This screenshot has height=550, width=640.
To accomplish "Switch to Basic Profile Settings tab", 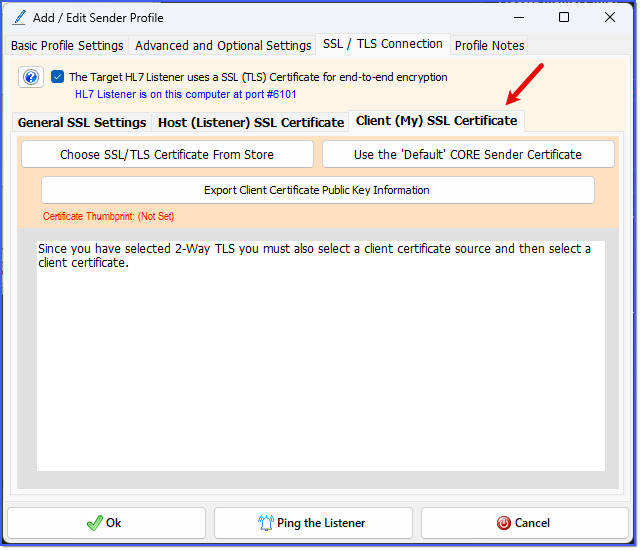I will pos(67,45).
